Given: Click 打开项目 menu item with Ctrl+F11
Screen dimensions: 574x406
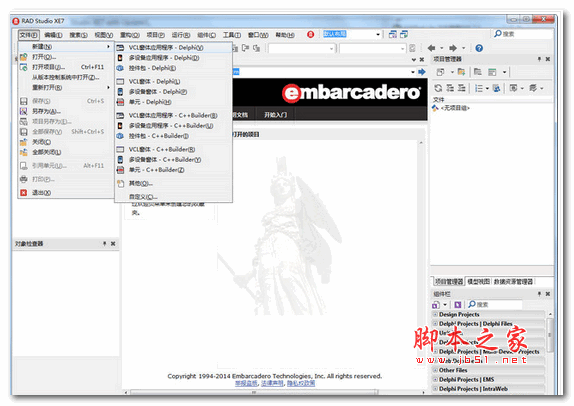Looking at the screenshot, I should 66,67.
